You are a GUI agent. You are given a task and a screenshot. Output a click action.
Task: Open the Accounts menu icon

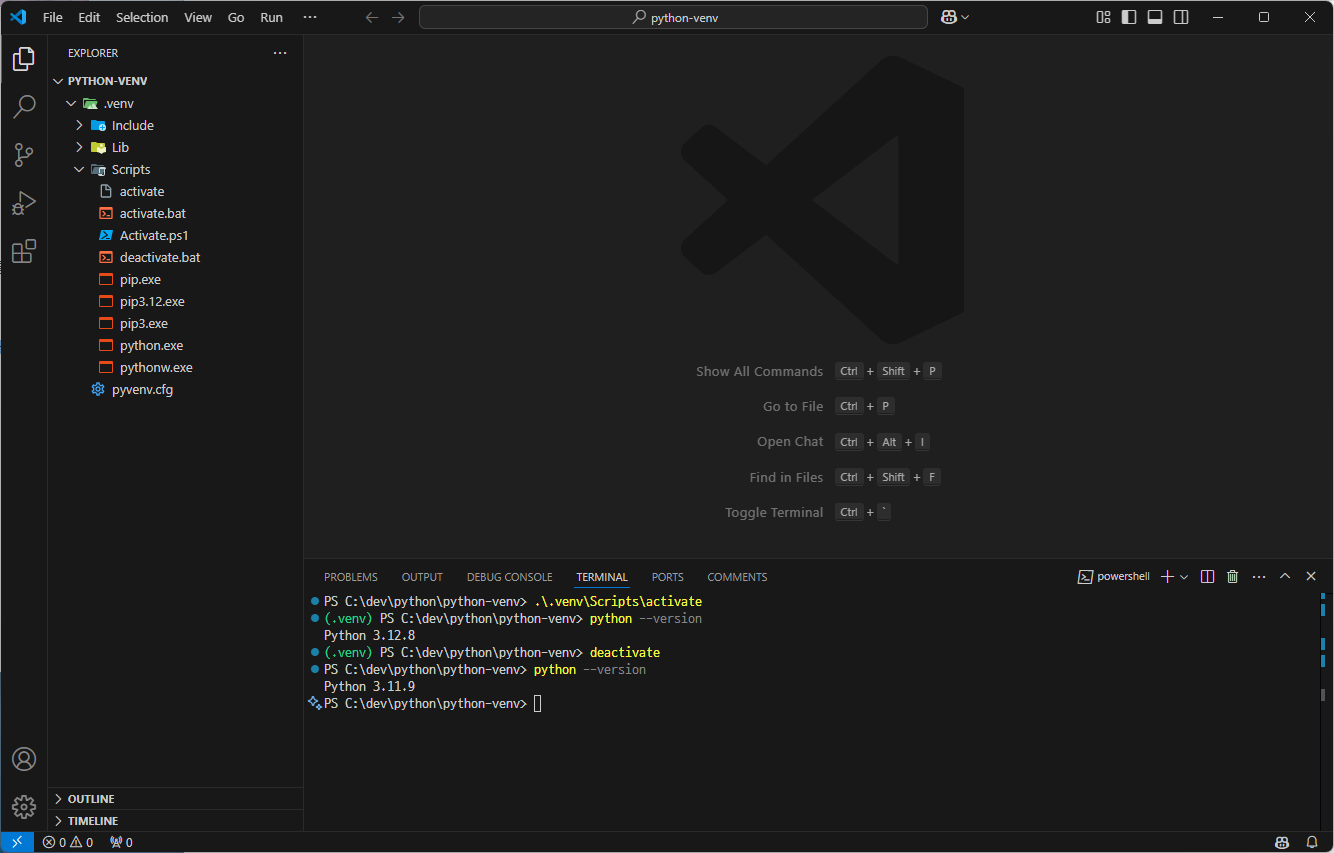24,759
